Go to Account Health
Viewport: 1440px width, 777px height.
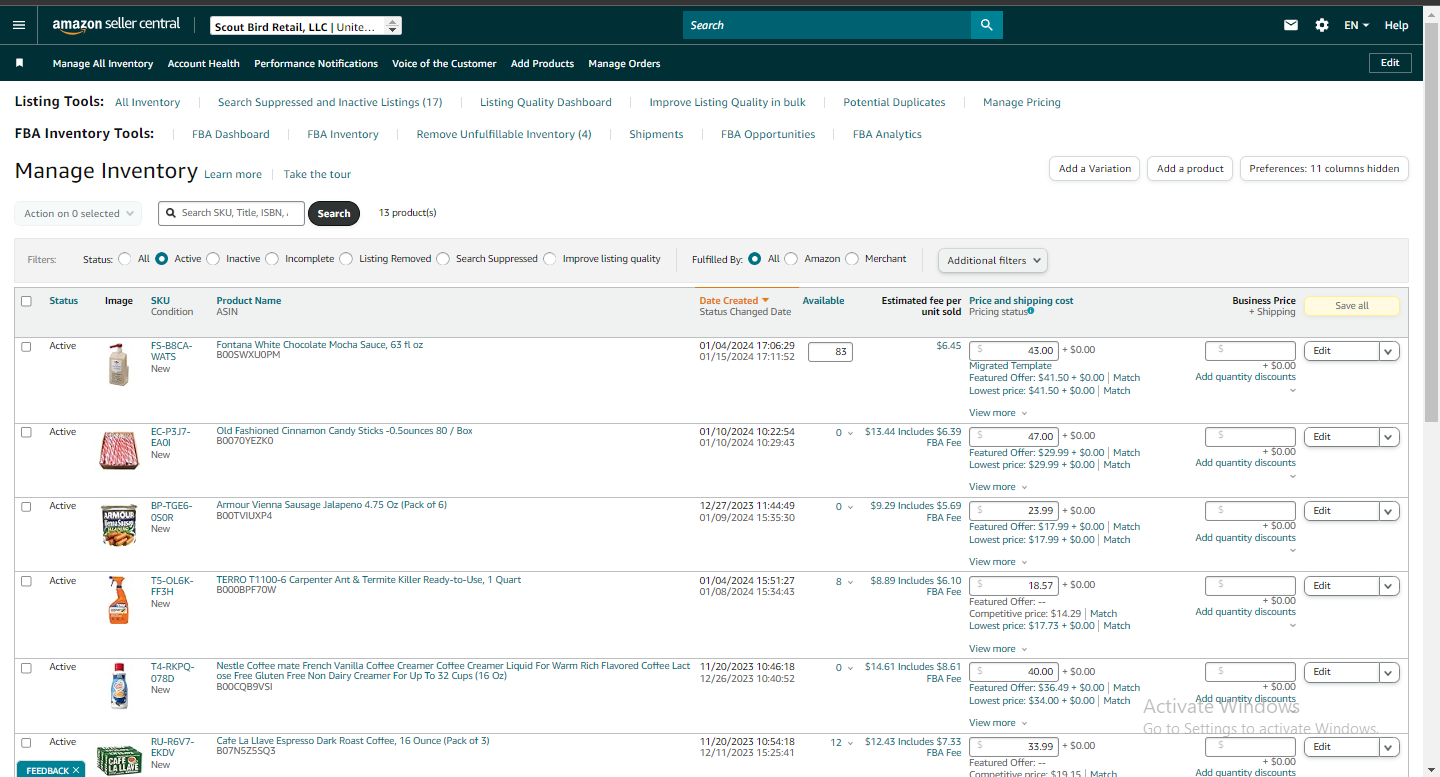[x=204, y=63]
